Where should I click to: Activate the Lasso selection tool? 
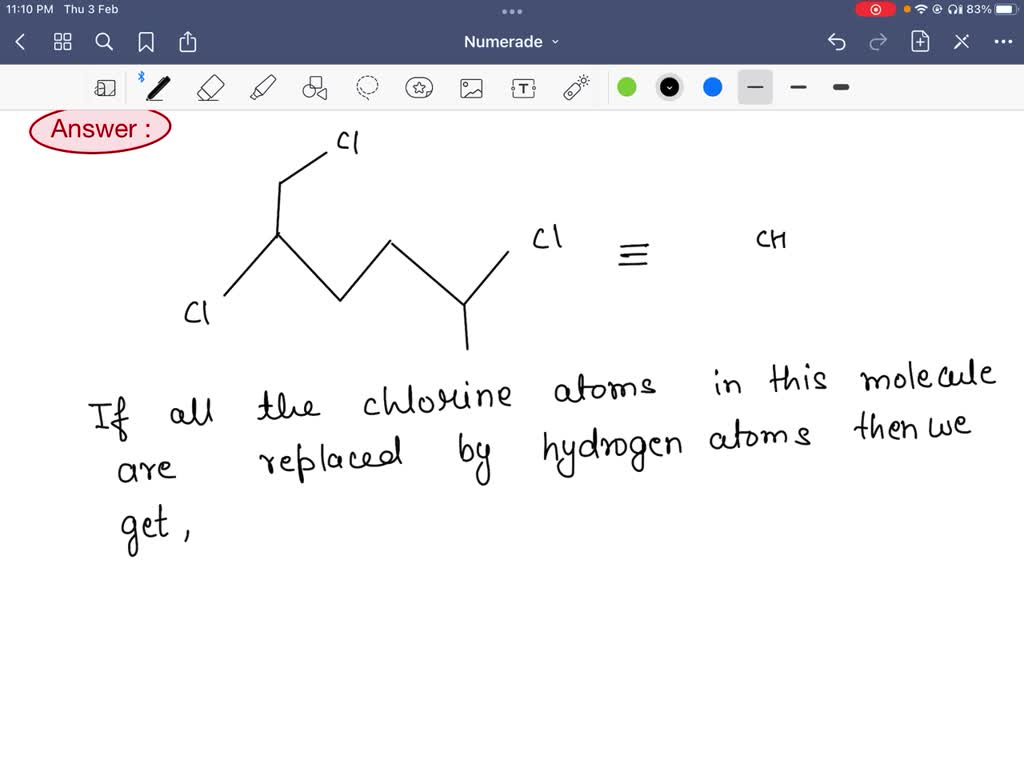point(367,87)
